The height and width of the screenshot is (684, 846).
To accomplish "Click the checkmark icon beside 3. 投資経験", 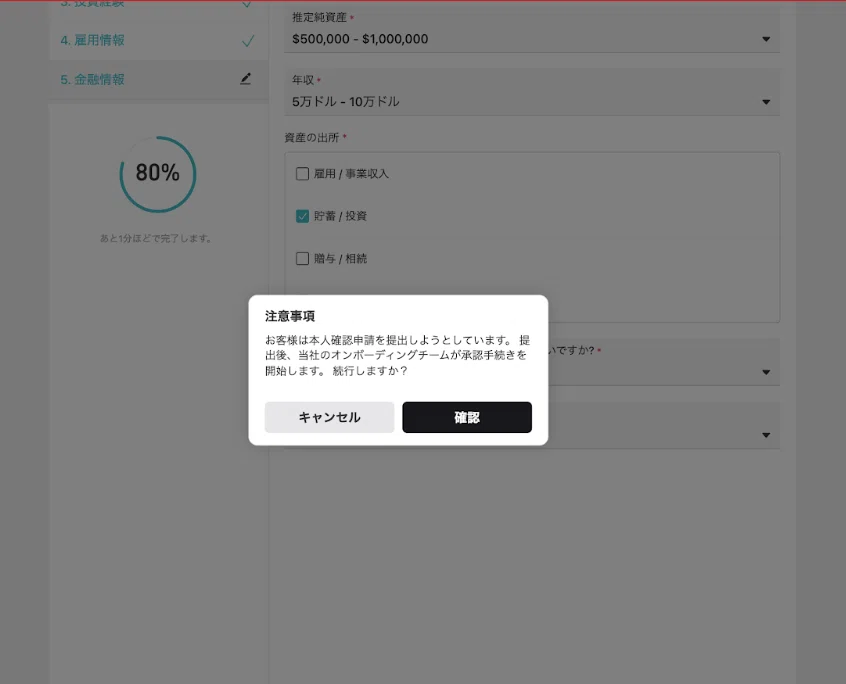I will [248, 4].
